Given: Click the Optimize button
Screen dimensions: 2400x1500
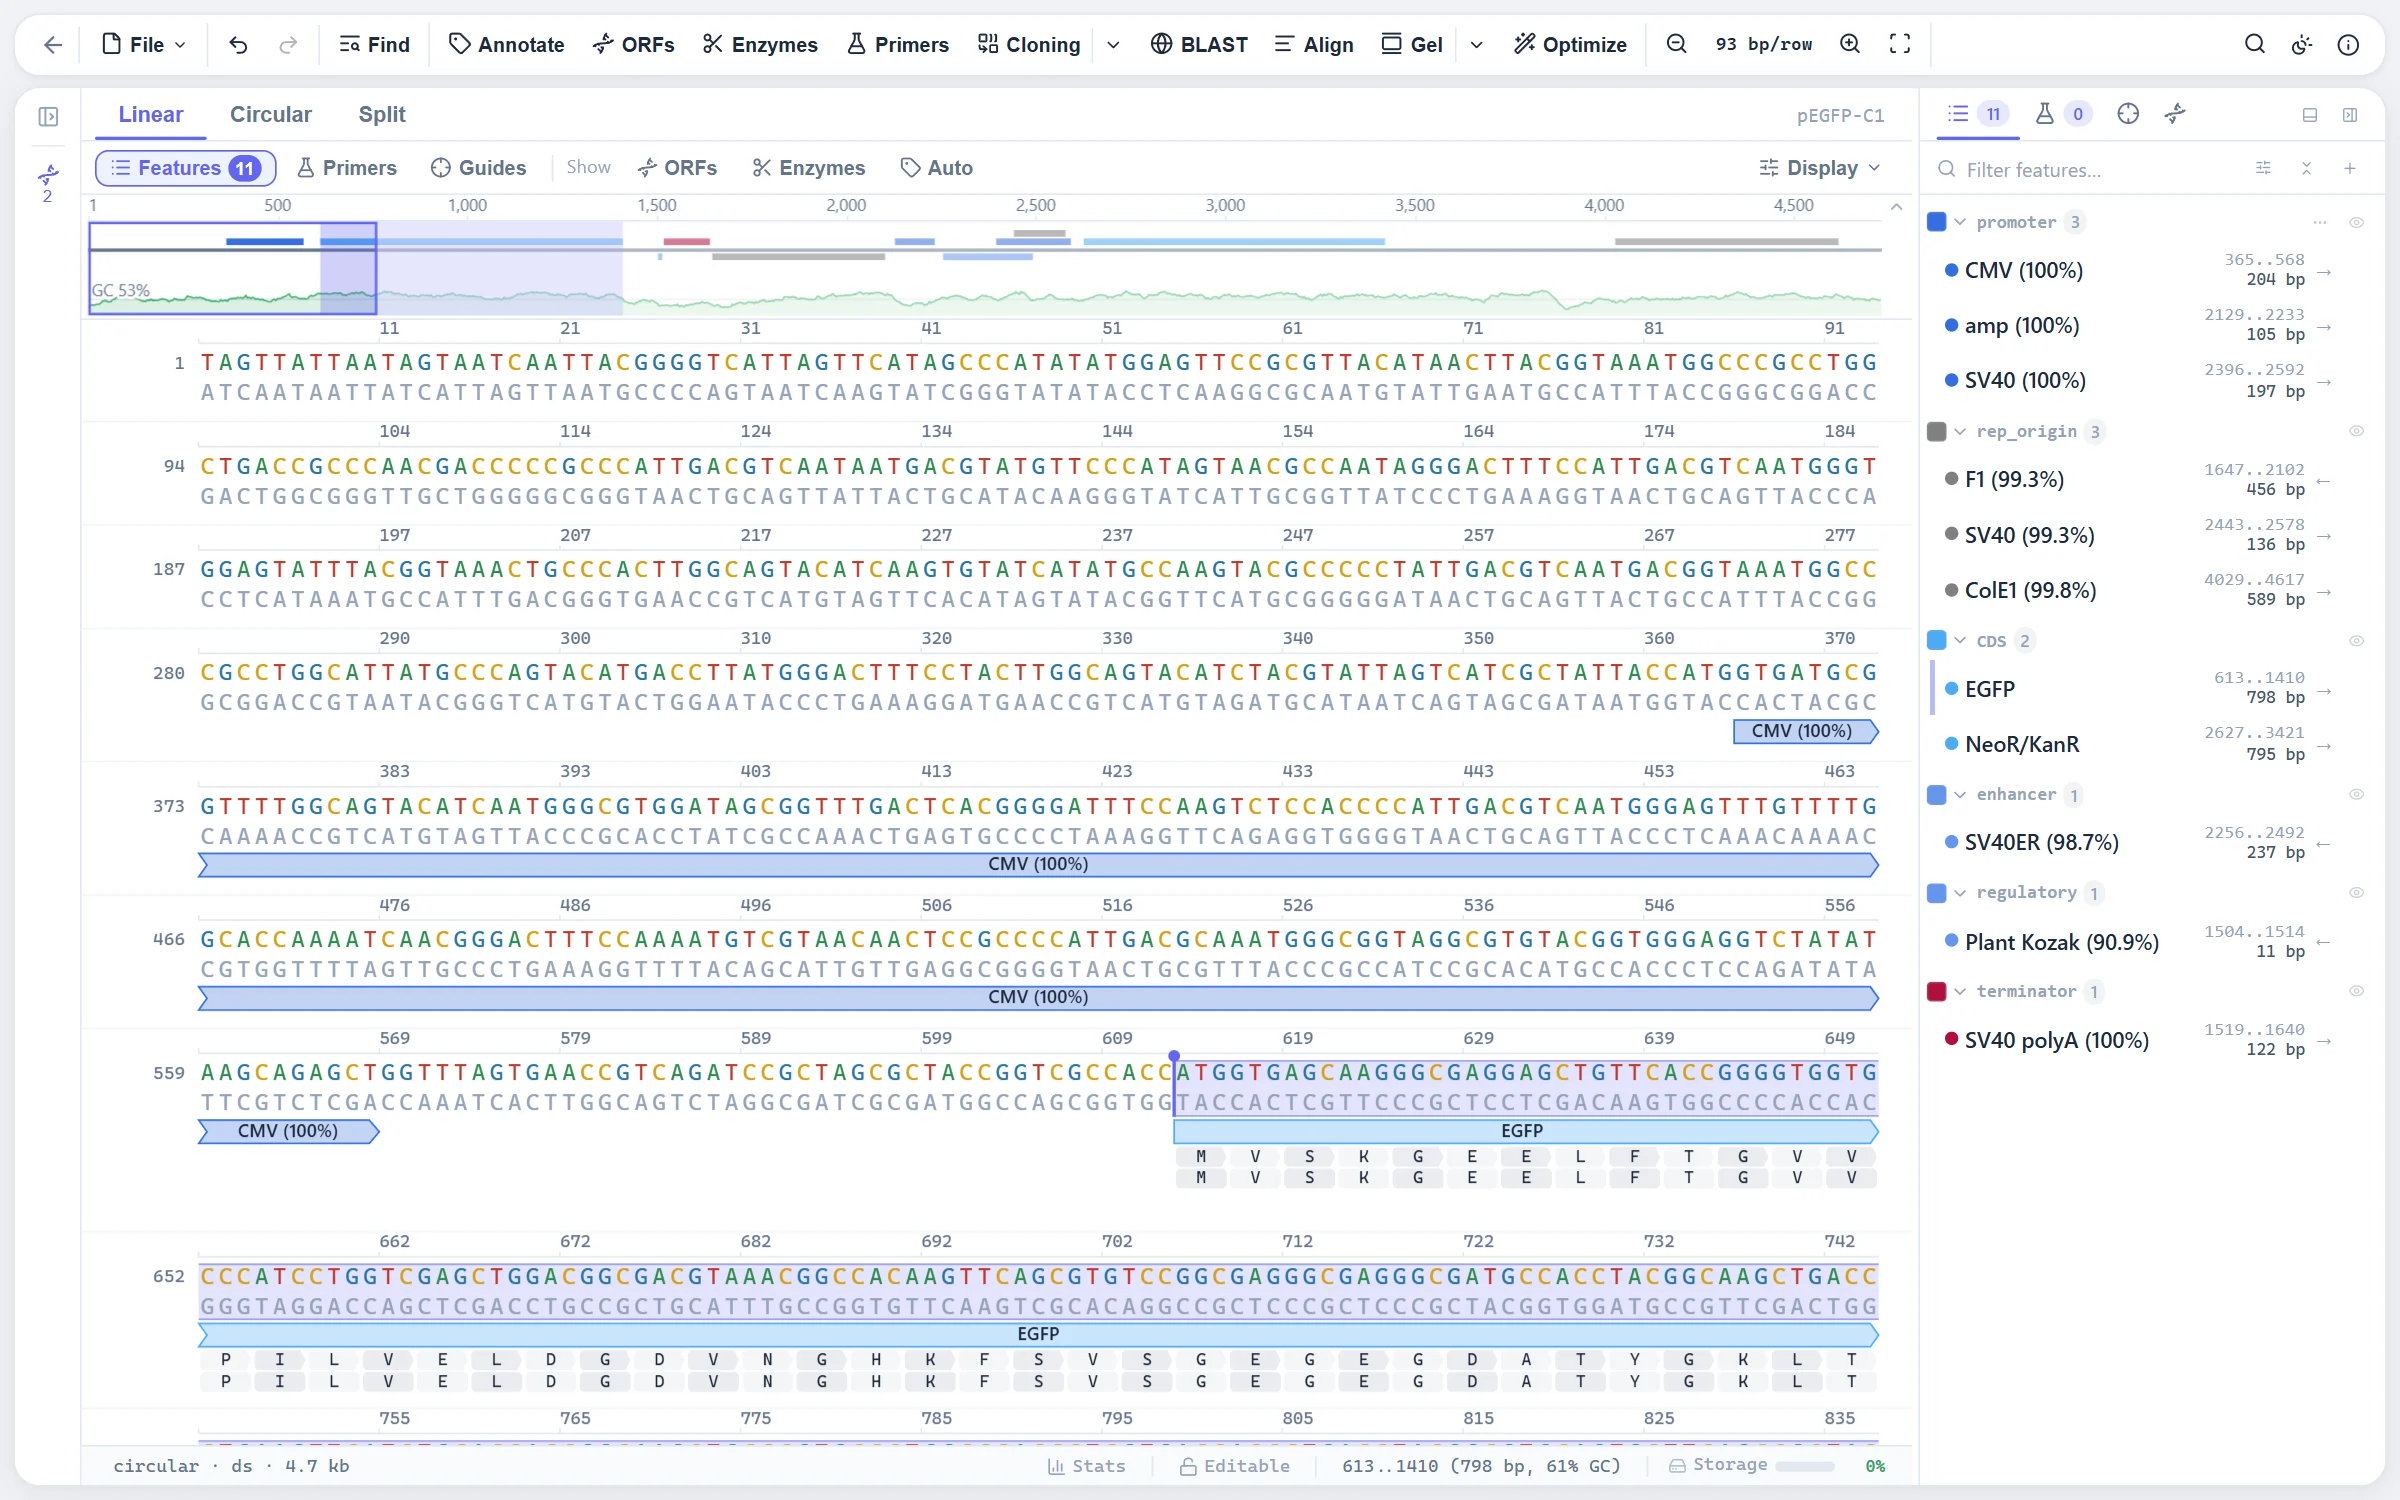Looking at the screenshot, I should pyautogui.click(x=1570, y=44).
